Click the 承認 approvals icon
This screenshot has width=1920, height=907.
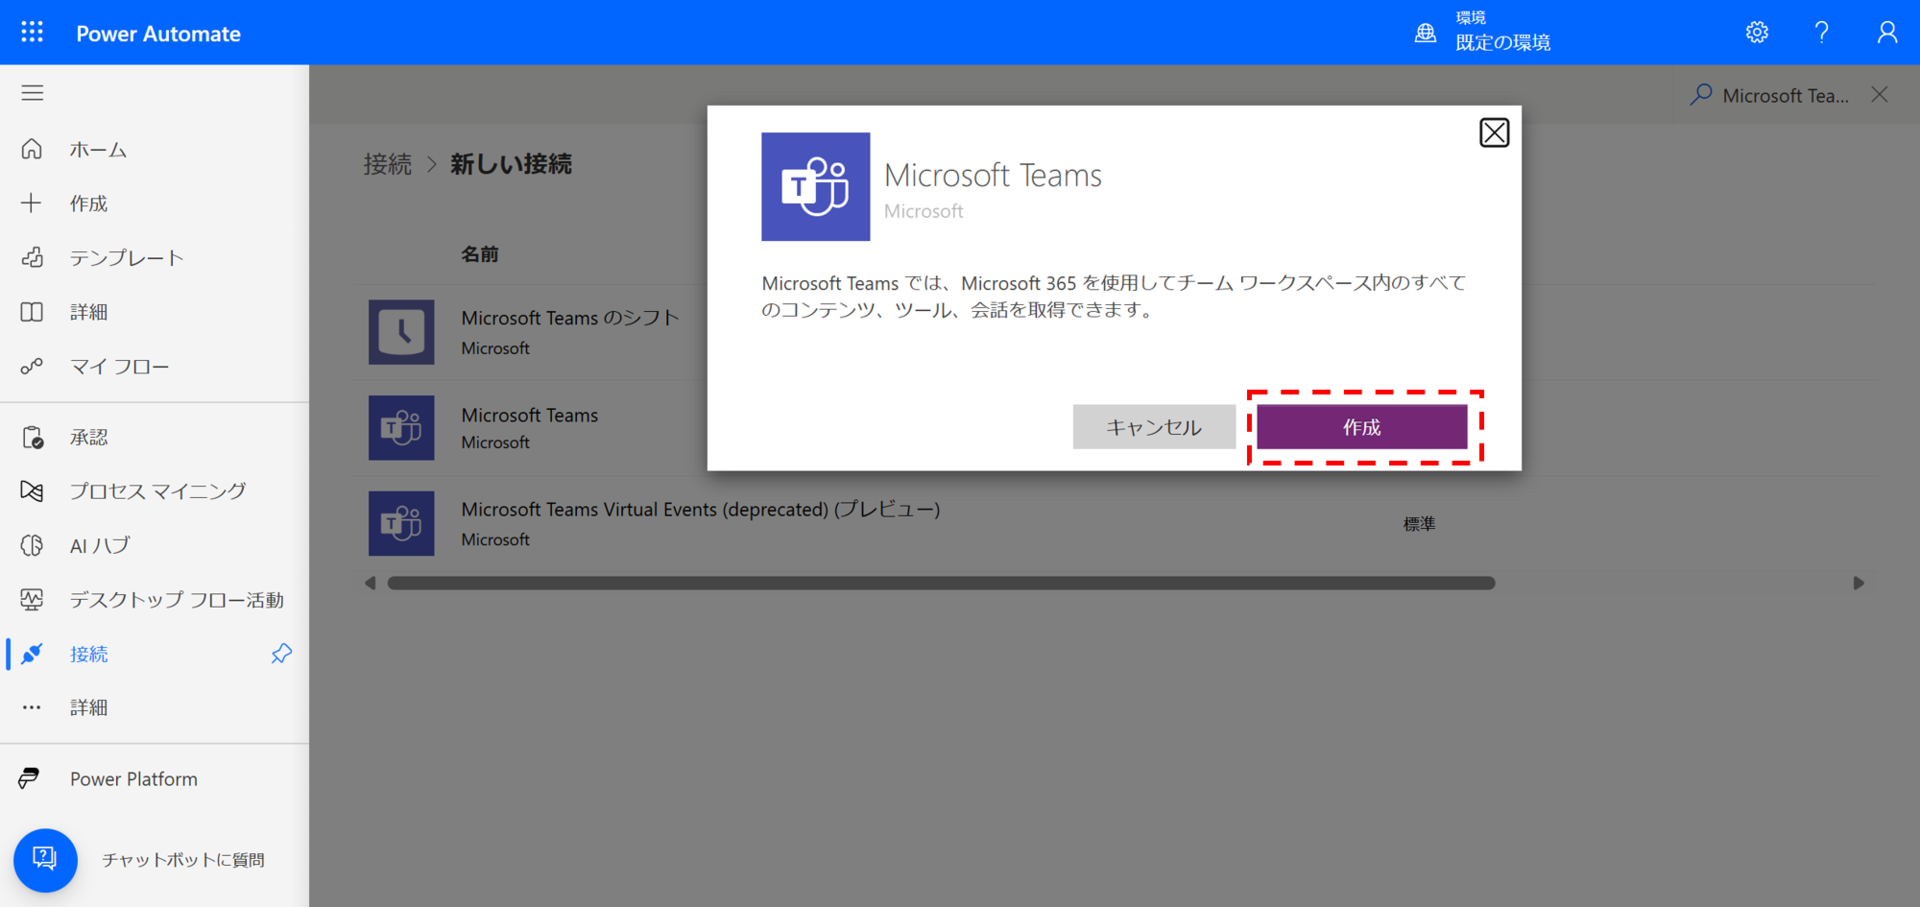click(32, 437)
